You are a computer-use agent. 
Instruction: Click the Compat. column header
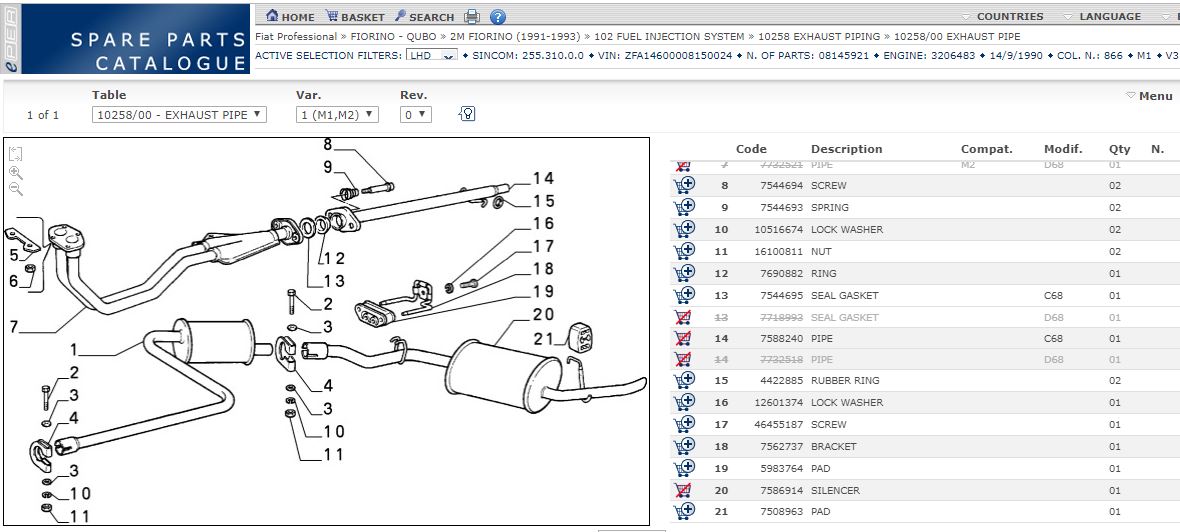coord(987,149)
